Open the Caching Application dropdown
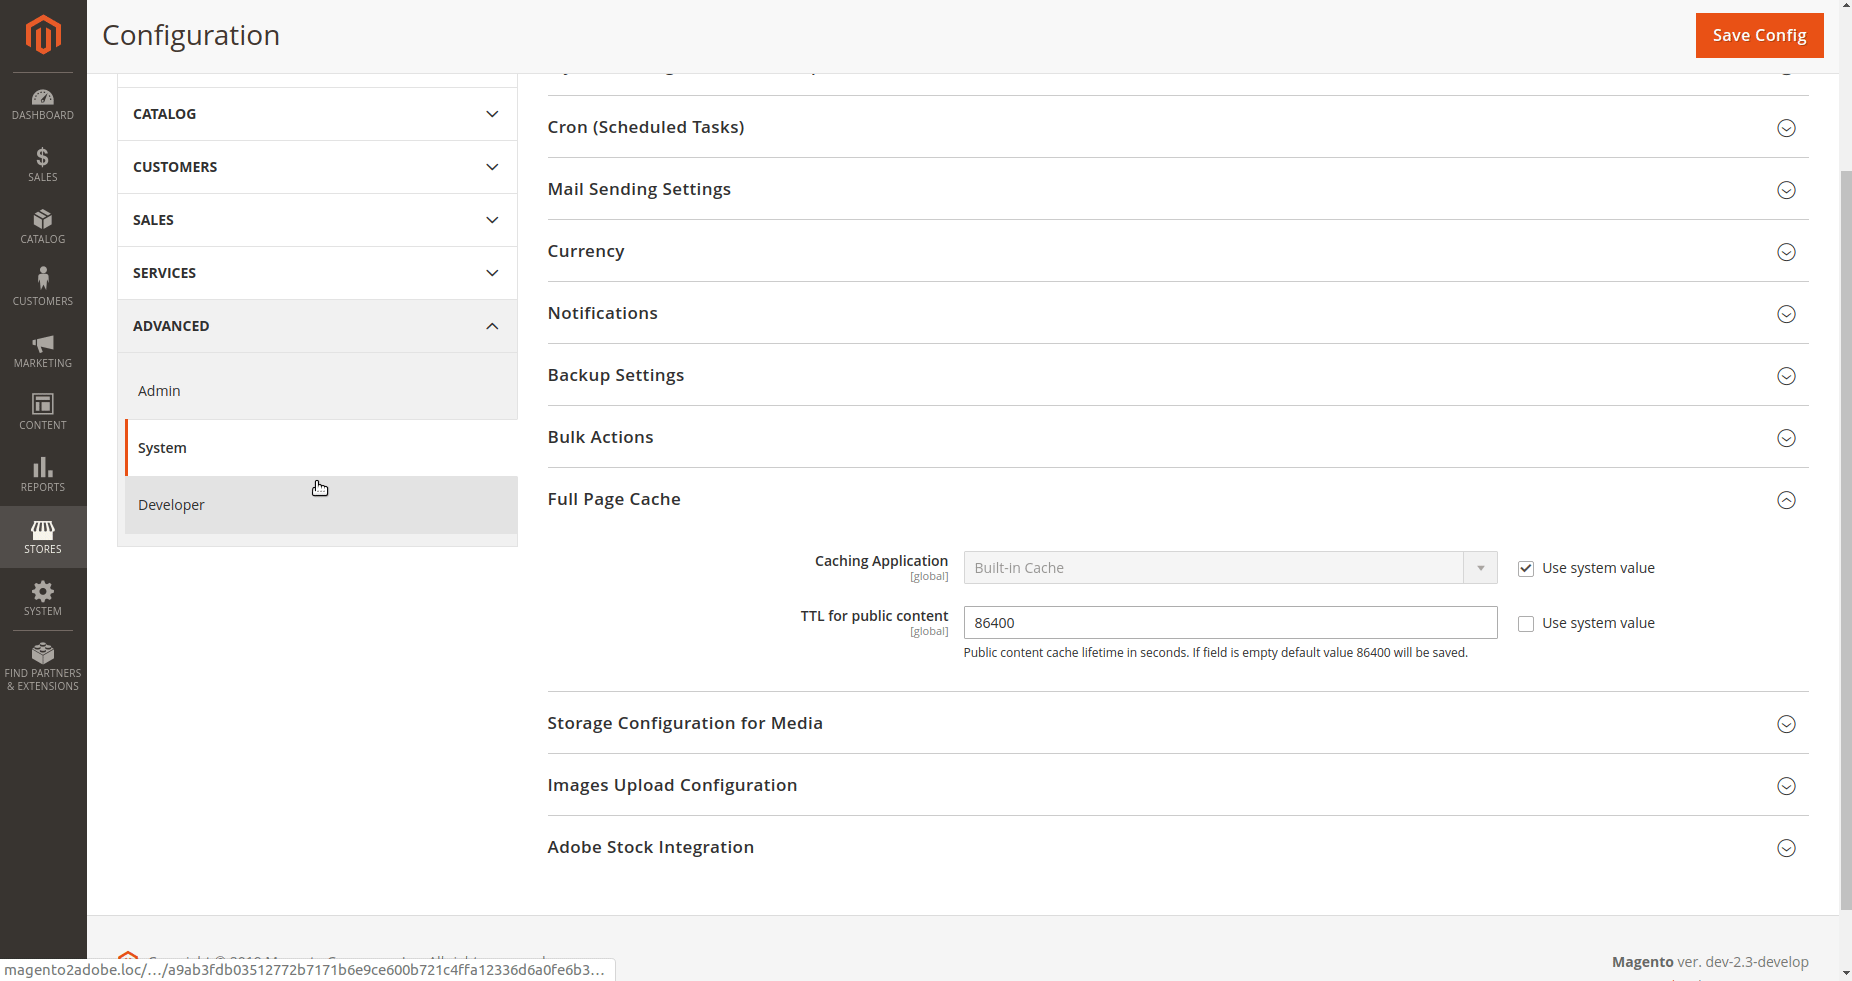The height and width of the screenshot is (981, 1852). [x=1230, y=567]
